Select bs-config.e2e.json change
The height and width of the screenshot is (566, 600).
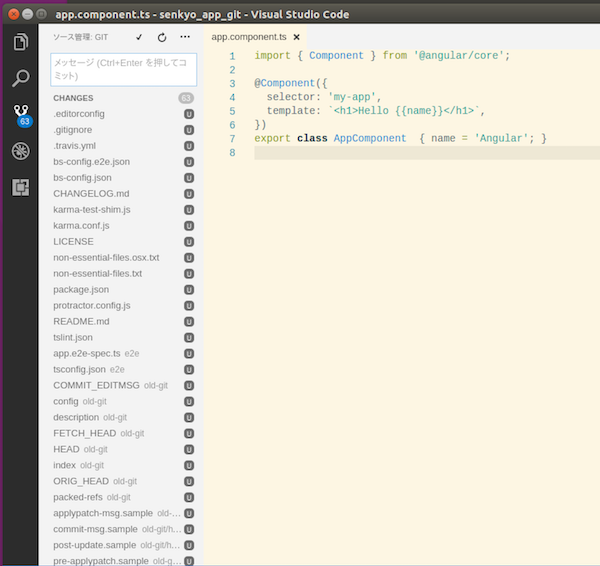coord(122,162)
